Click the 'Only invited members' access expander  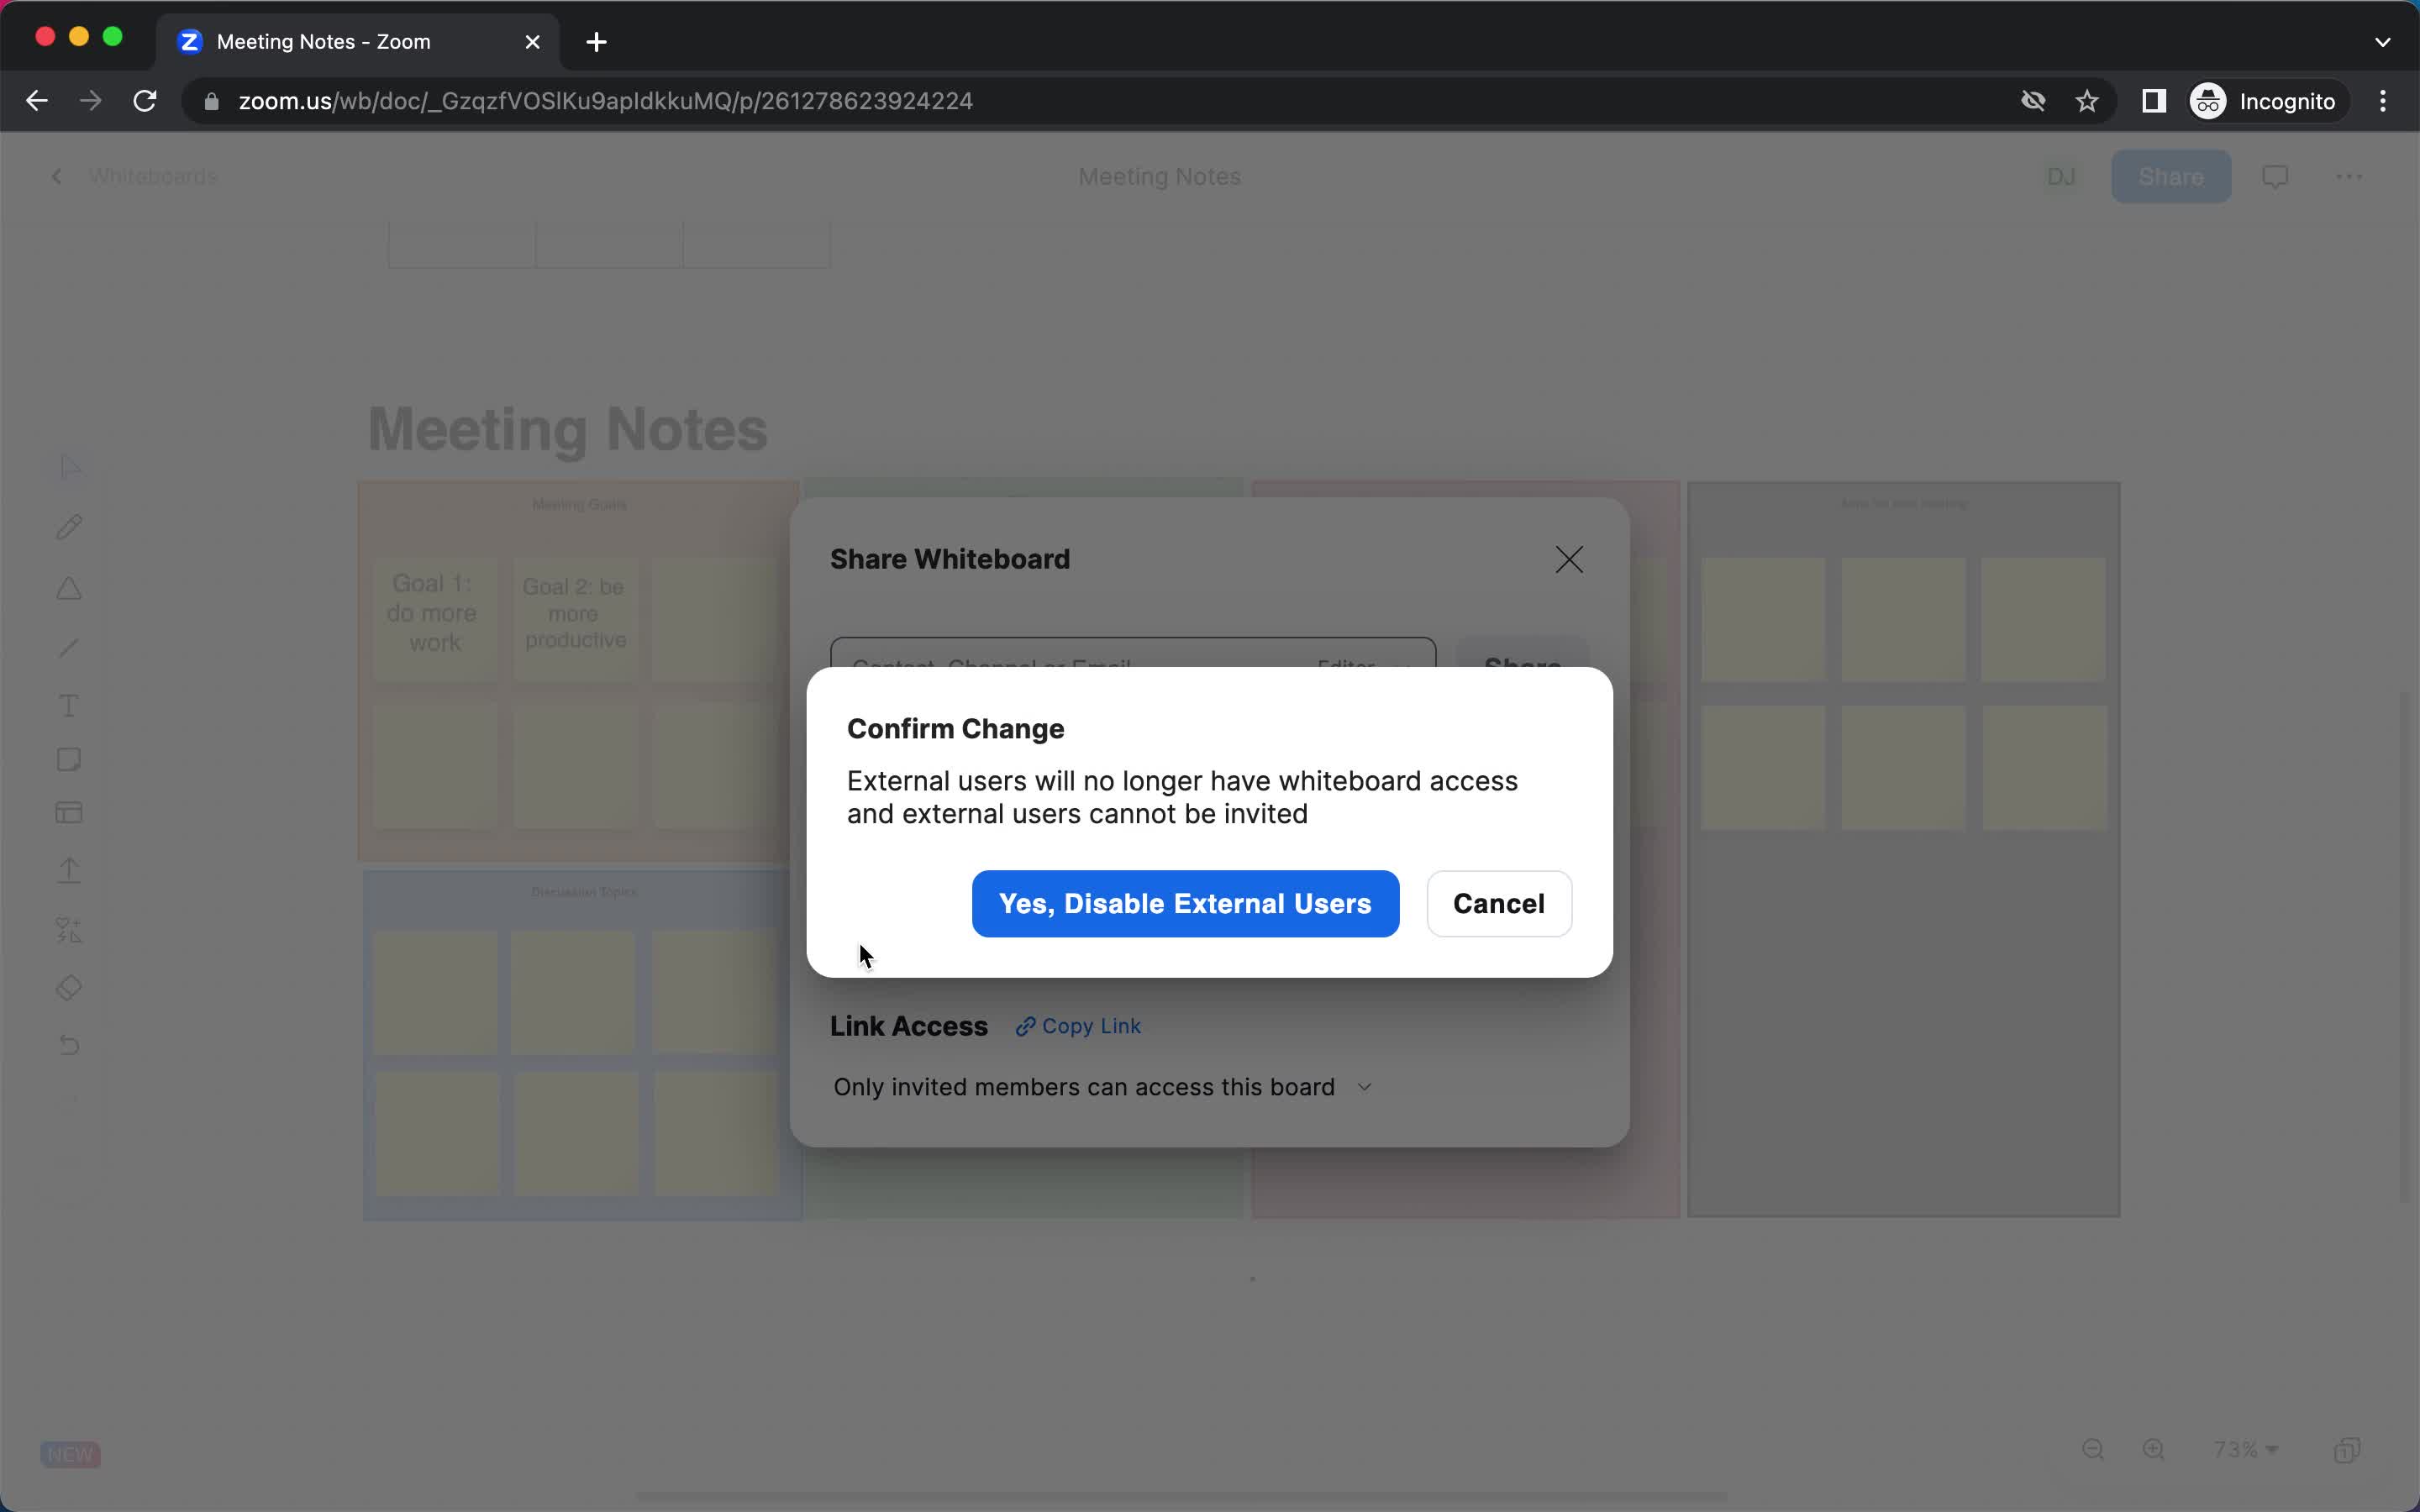tap(1368, 1085)
